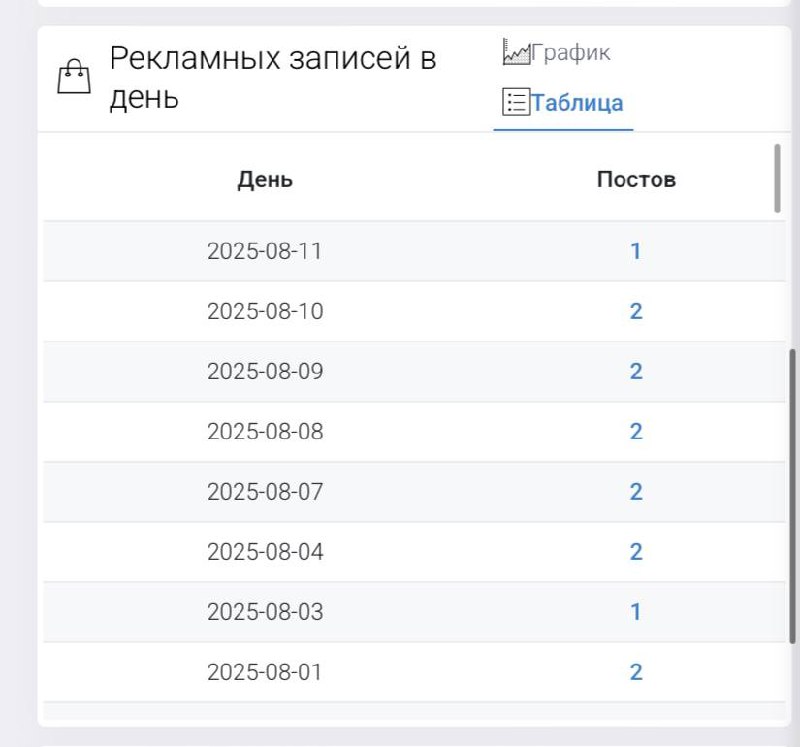Select the Таблица tab label
800x747 pixels.
tap(577, 102)
